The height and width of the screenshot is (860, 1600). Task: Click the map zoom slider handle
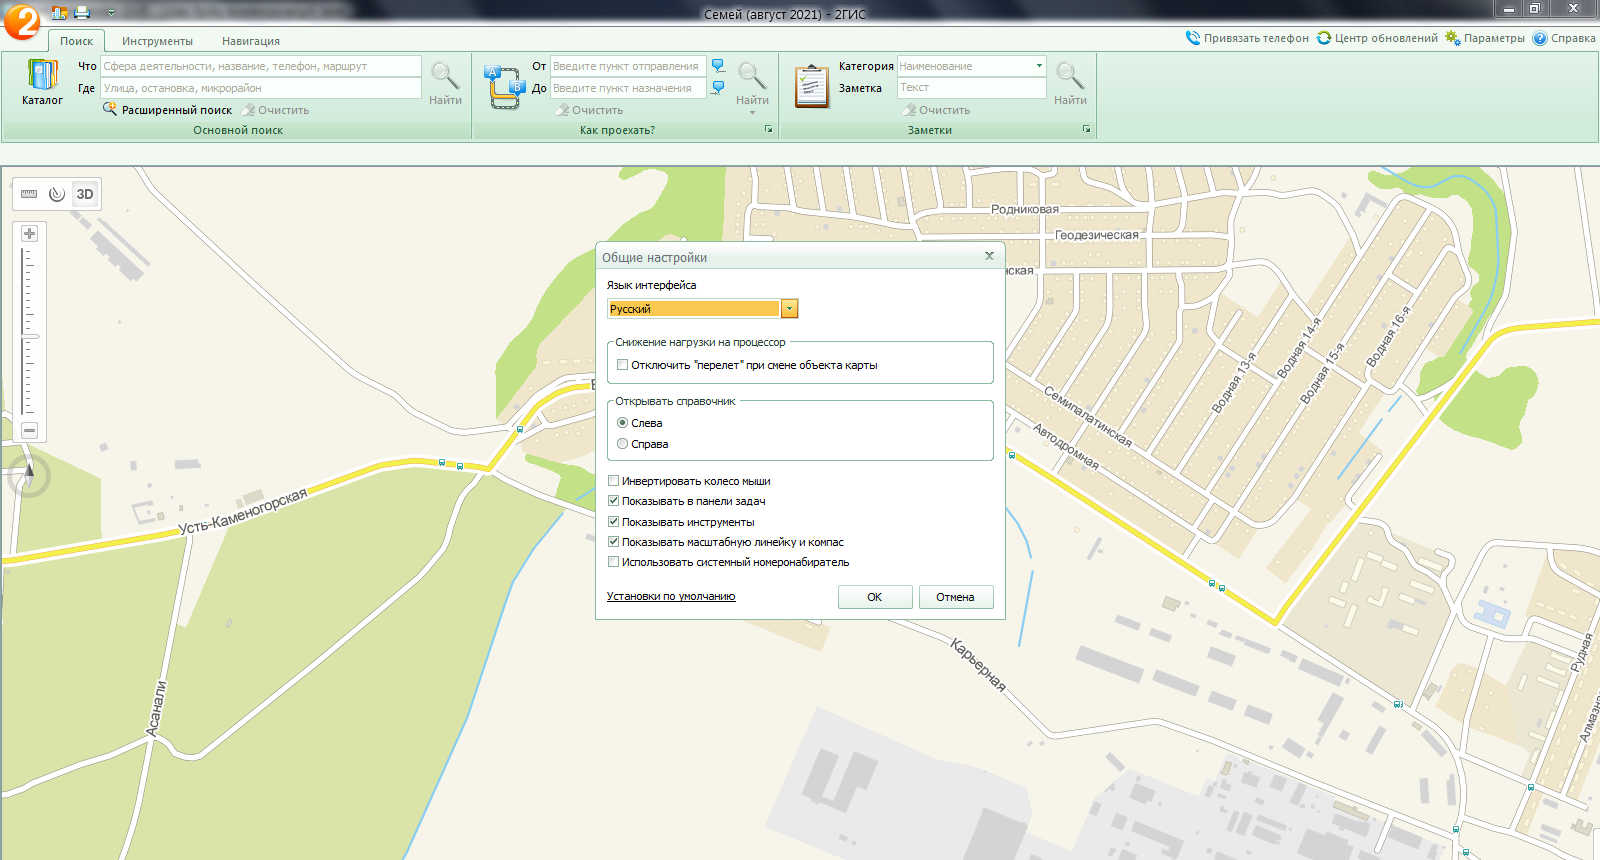pos(30,336)
